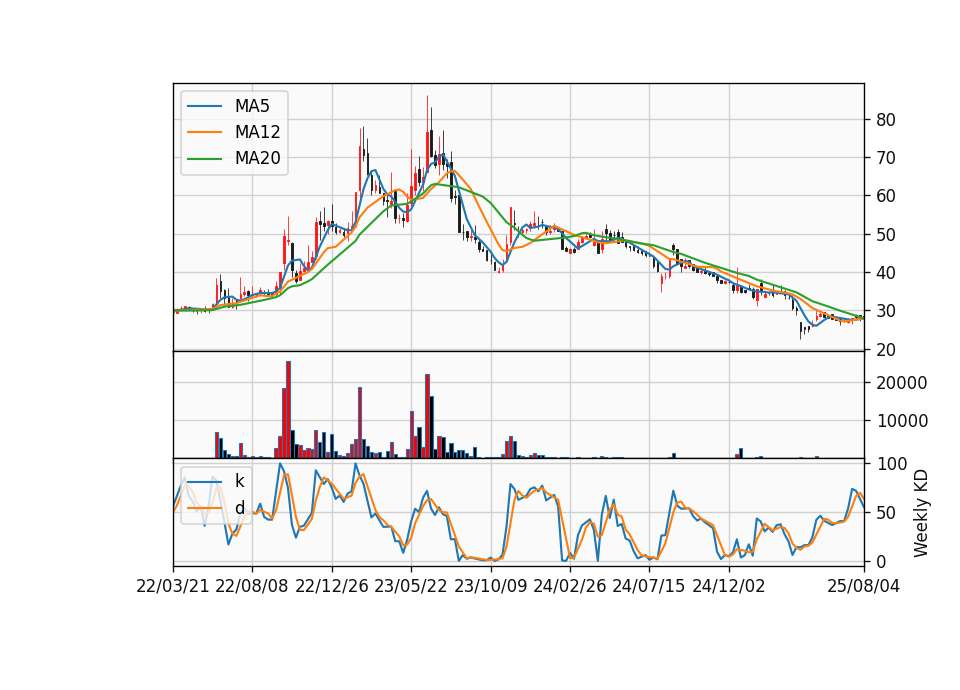Image resolution: width=960 pixels, height=690 pixels.
Task: Click the Weekly KD axis title
Action: coord(921,513)
